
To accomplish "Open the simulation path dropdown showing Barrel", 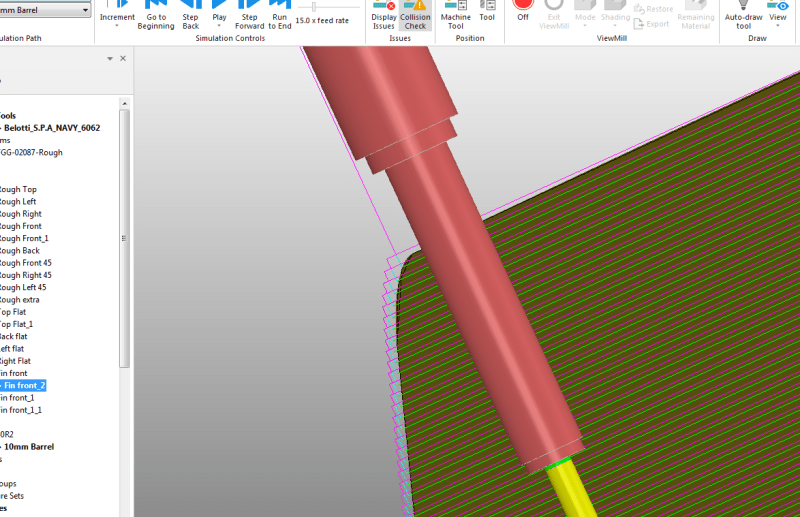I will (45, 10).
